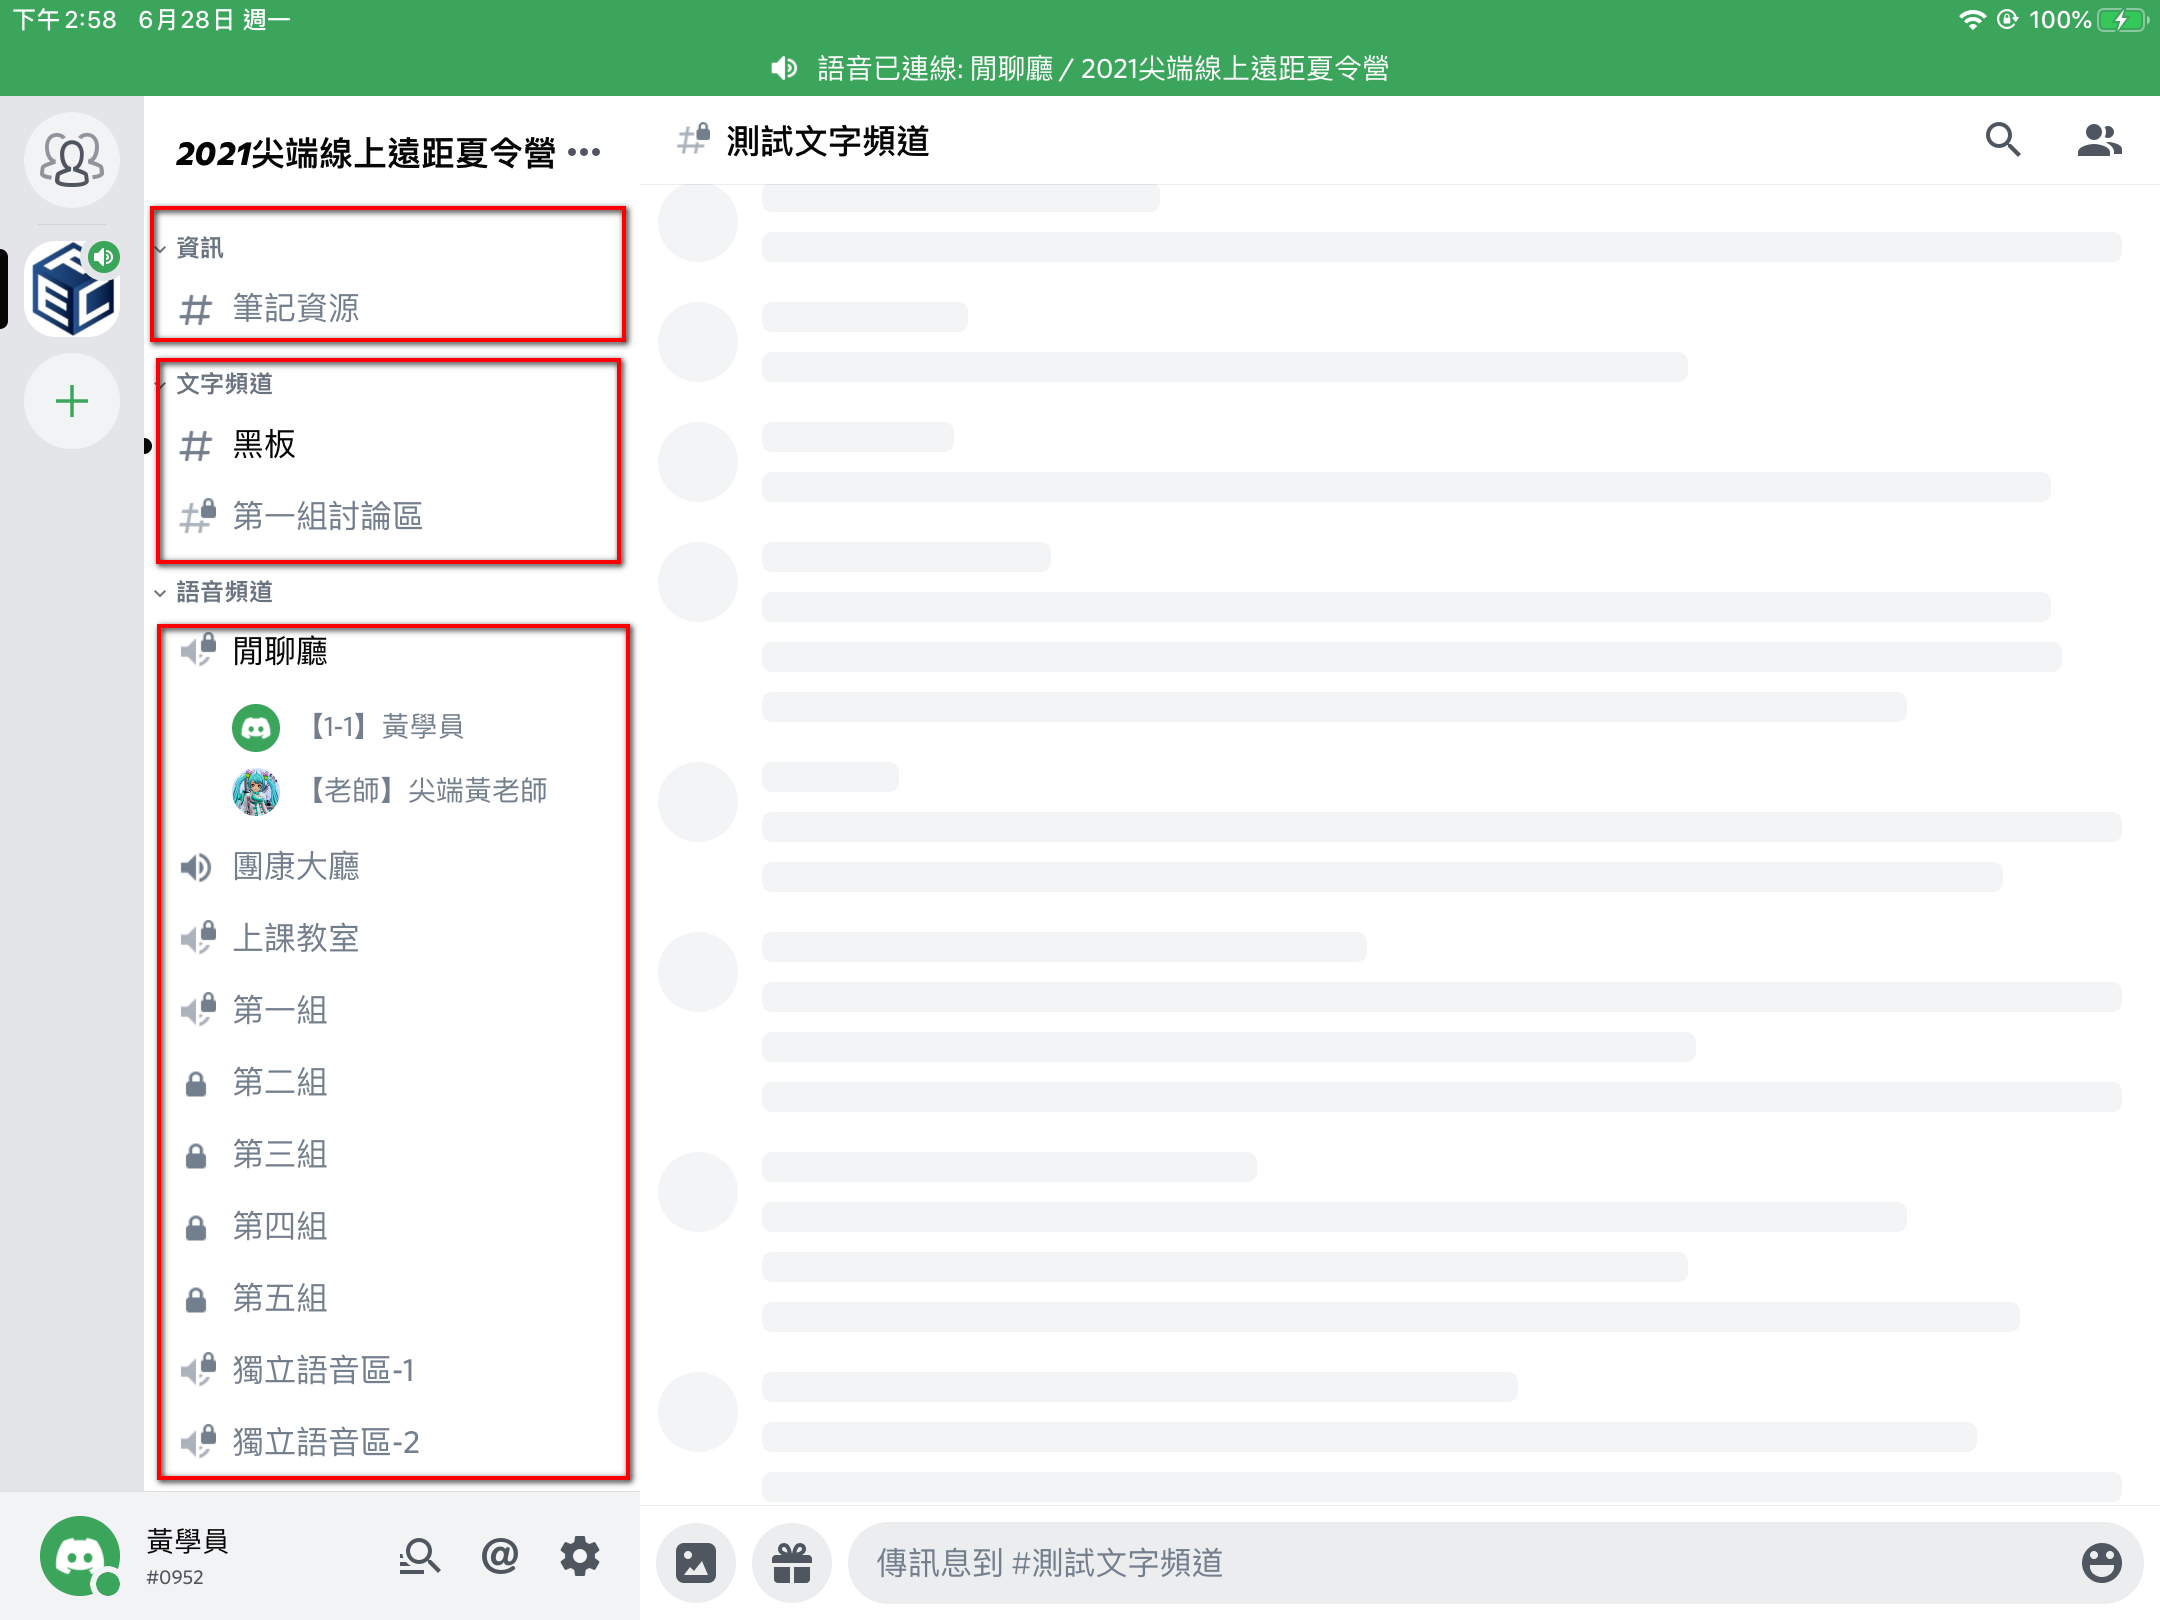Tap the image upload icon

[696, 1562]
